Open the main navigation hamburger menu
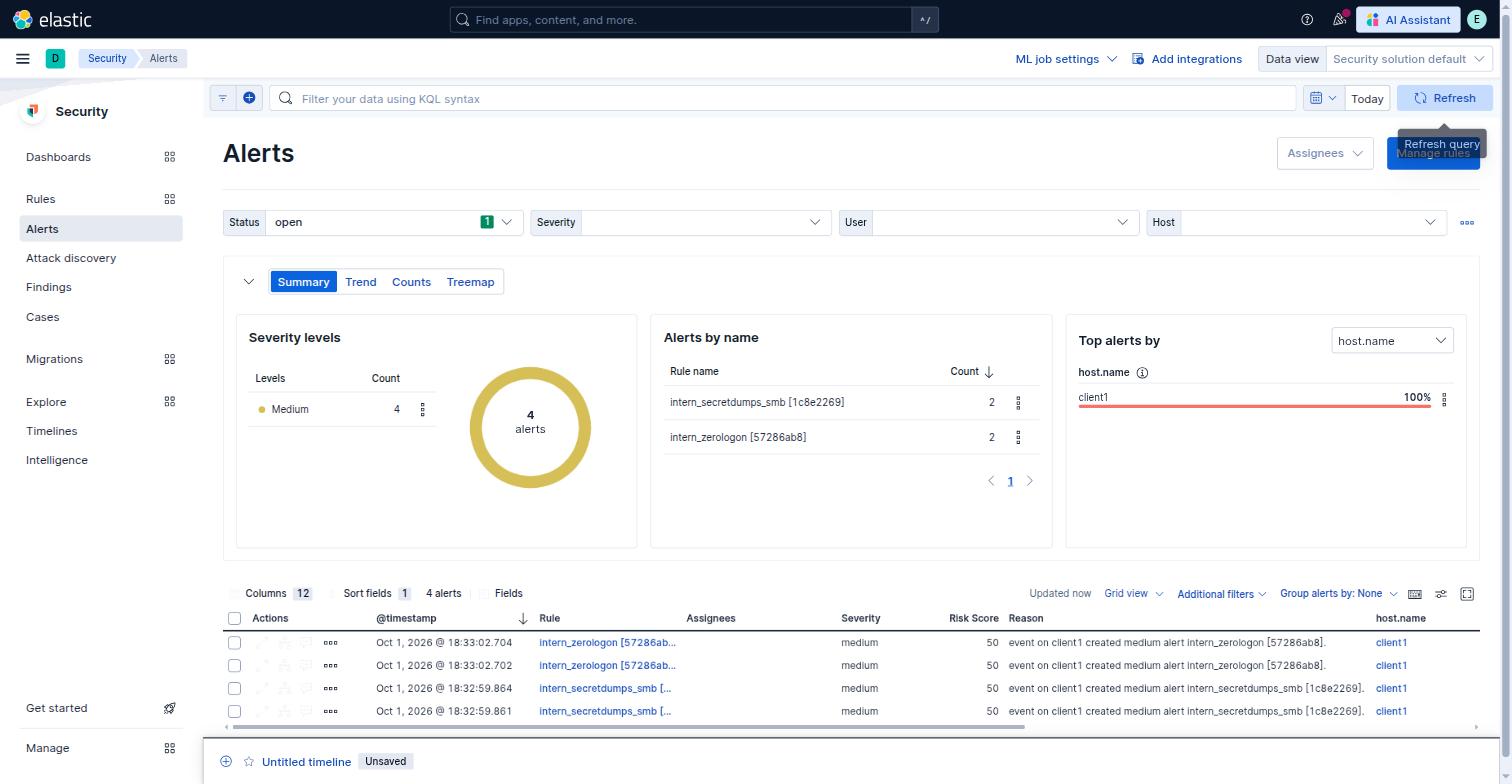 (23, 59)
